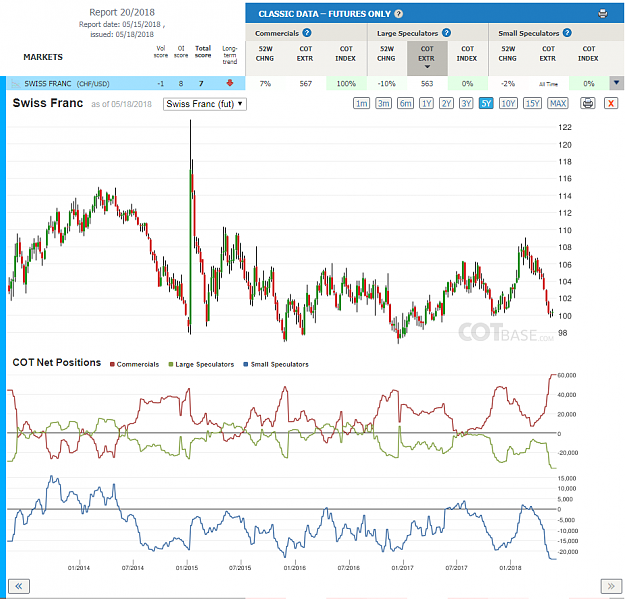The image size is (625, 599).
Task: Sort by Large Speculators COT EXTR column
Action: pos(427,58)
